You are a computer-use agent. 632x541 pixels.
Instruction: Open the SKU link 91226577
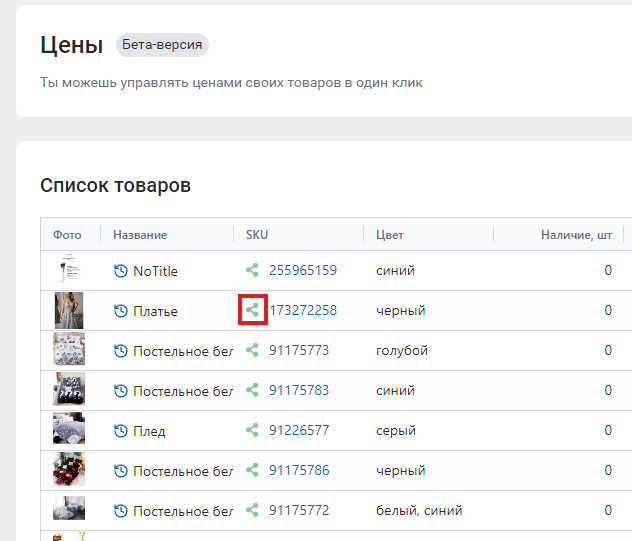[x=299, y=430]
